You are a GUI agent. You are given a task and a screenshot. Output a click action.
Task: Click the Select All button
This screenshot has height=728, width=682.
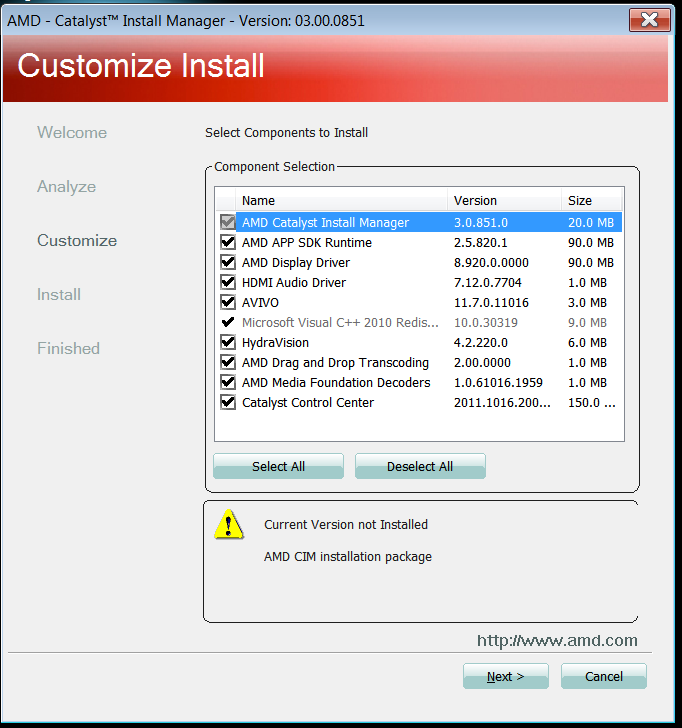[278, 466]
